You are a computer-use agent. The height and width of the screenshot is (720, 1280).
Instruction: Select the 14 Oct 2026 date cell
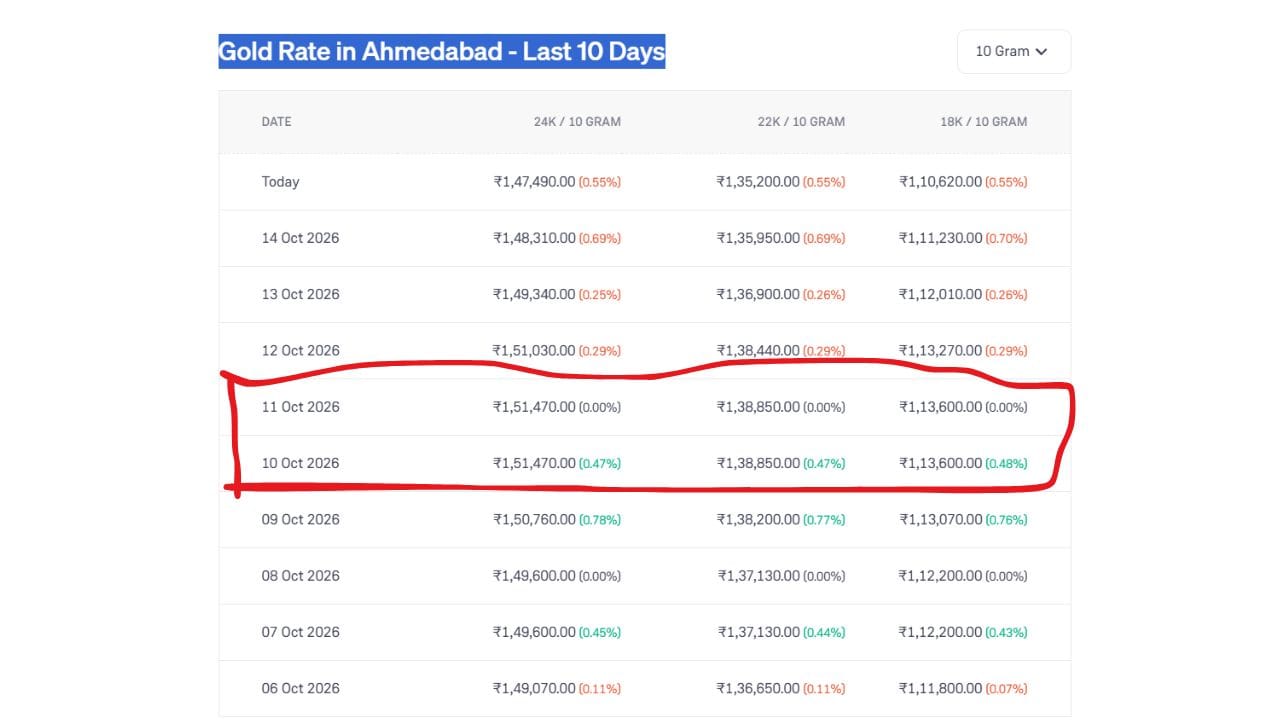300,238
